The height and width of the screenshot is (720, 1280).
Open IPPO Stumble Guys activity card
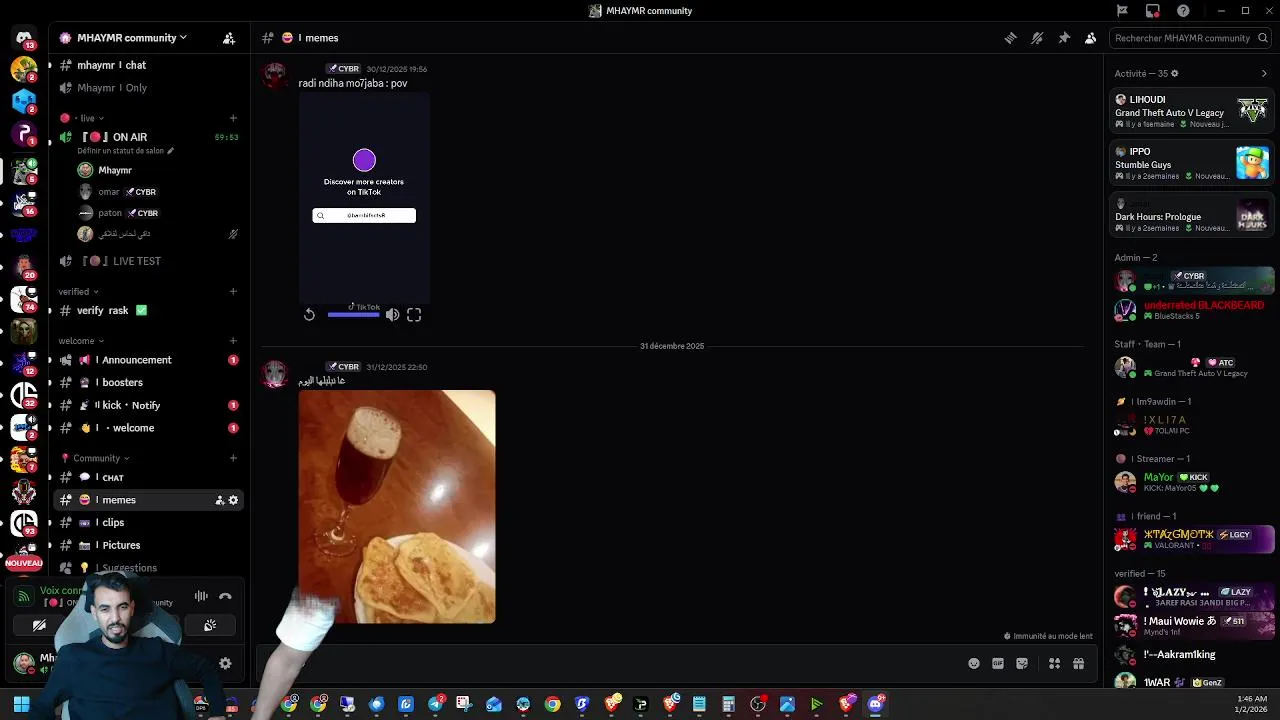1192,163
